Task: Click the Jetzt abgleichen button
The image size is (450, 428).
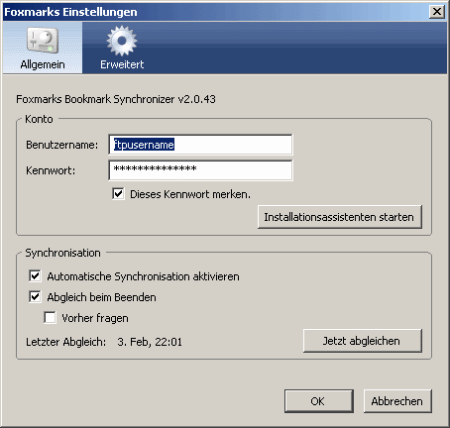Action: pos(362,341)
